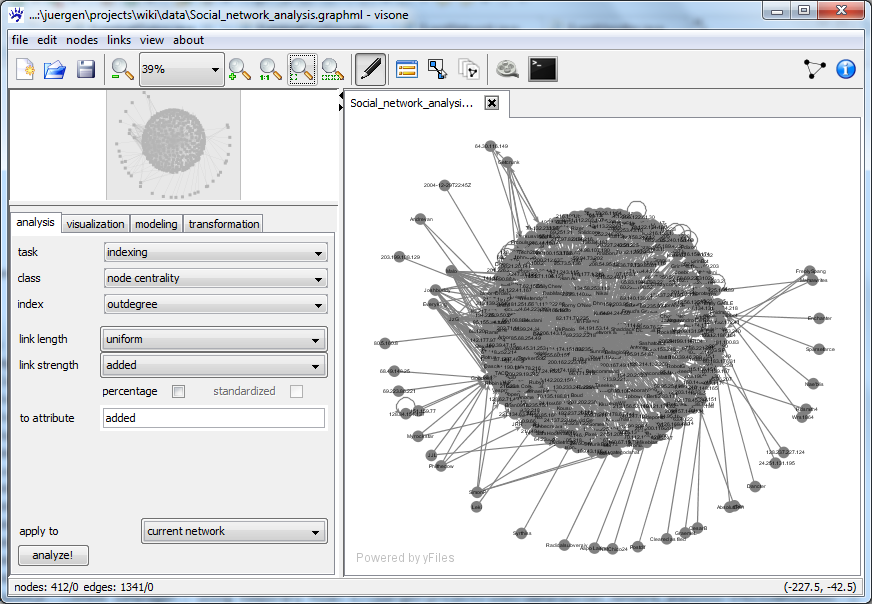Click the save floppy disk icon
The width and height of the screenshot is (872, 604).
coord(86,70)
